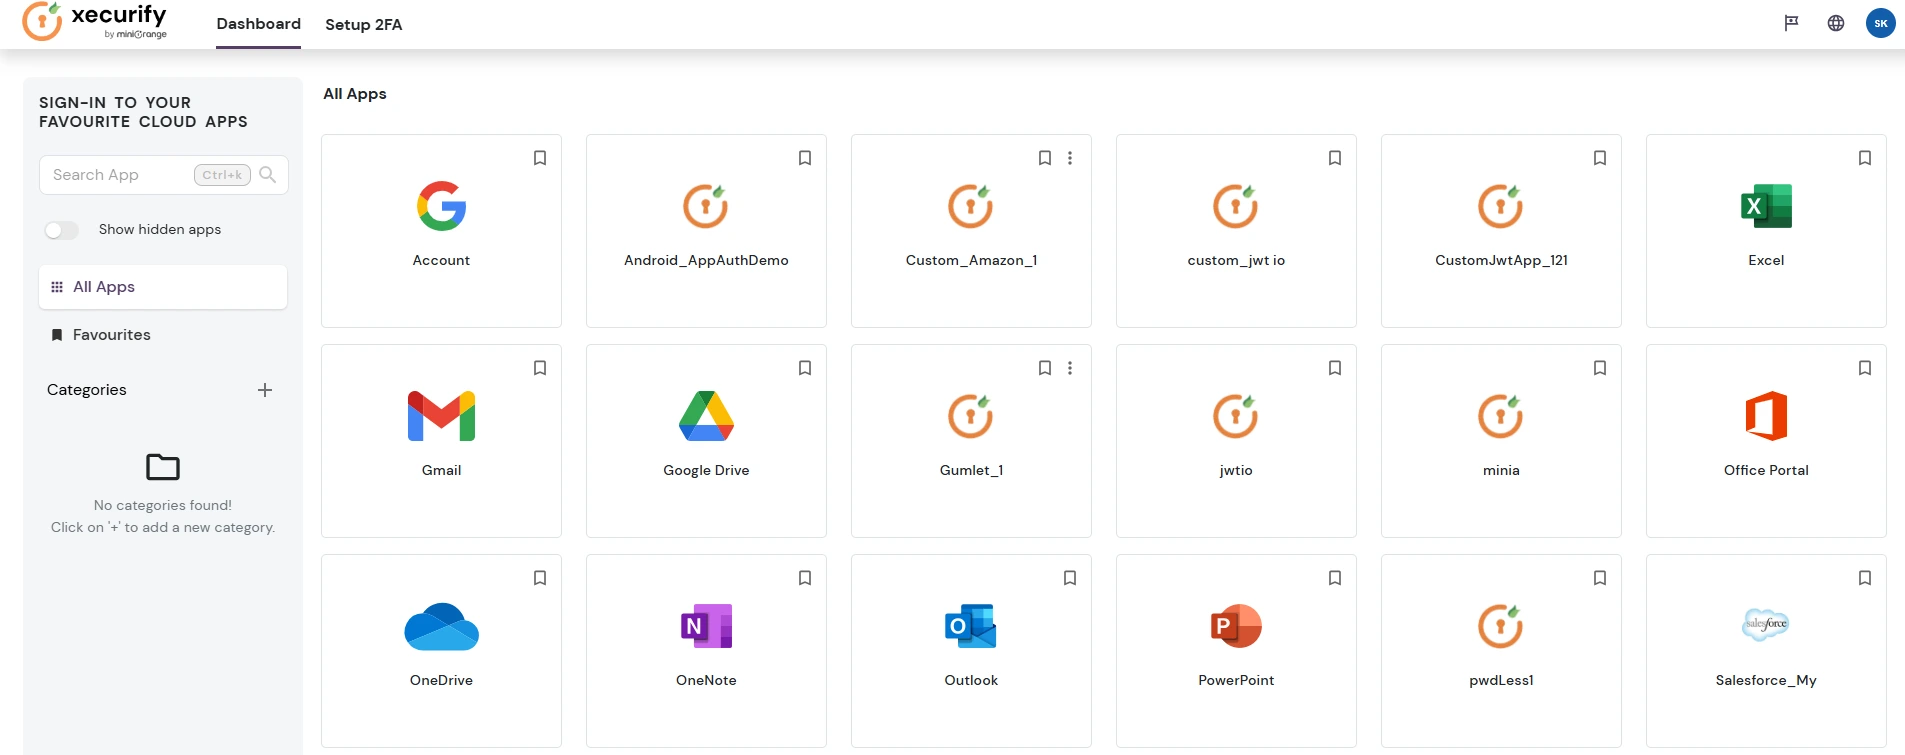Bookmark the Account app as favourite
Viewport: 1905px width, 755px height.
coord(540,158)
